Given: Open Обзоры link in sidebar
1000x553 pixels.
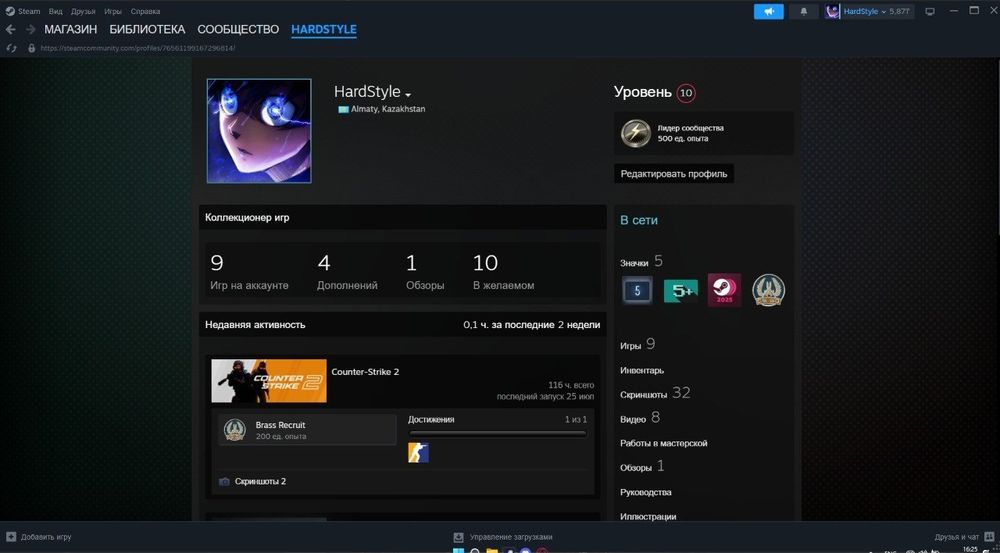Looking at the screenshot, I should pos(636,468).
